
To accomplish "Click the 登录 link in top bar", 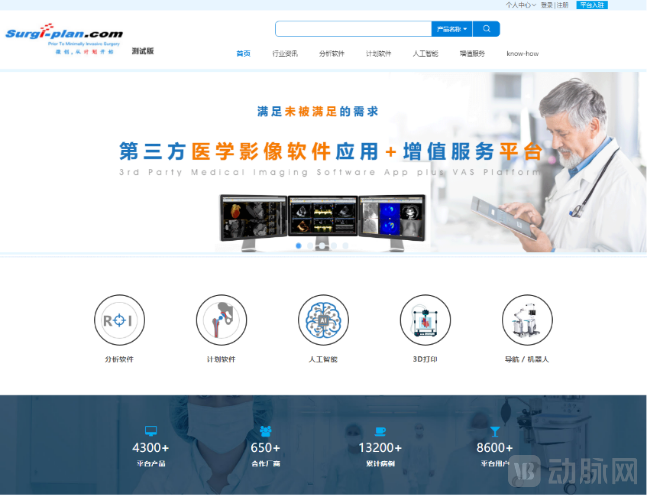I will pyautogui.click(x=546, y=5).
